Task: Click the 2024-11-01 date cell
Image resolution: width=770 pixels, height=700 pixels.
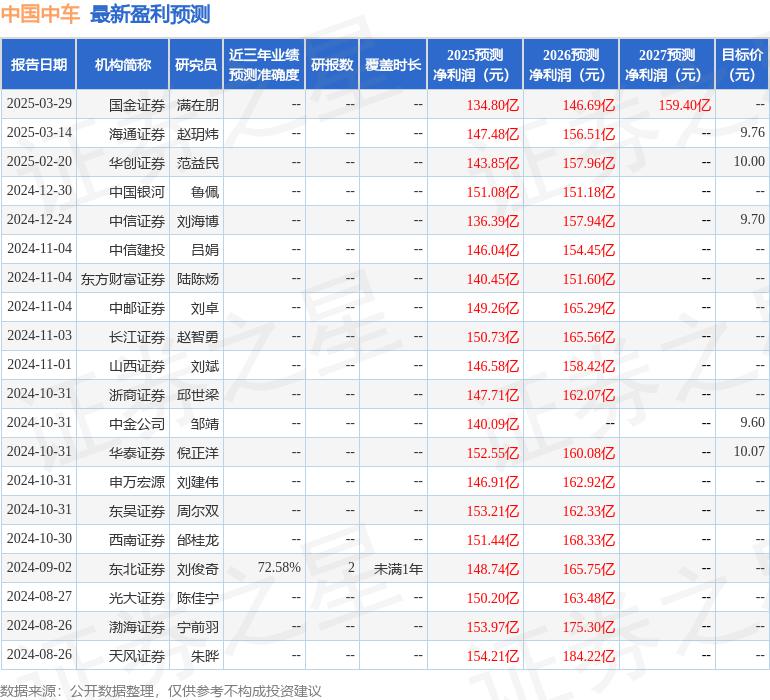Action: pos(39,364)
